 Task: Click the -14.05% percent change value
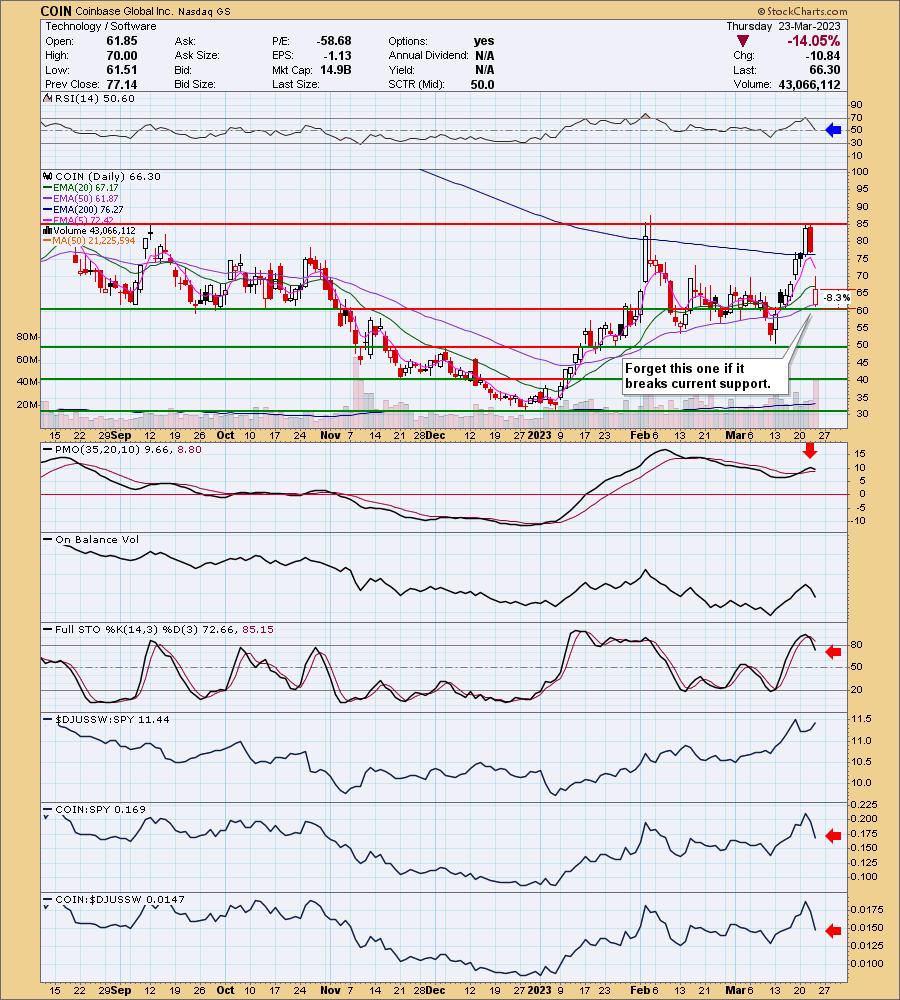pos(813,41)
